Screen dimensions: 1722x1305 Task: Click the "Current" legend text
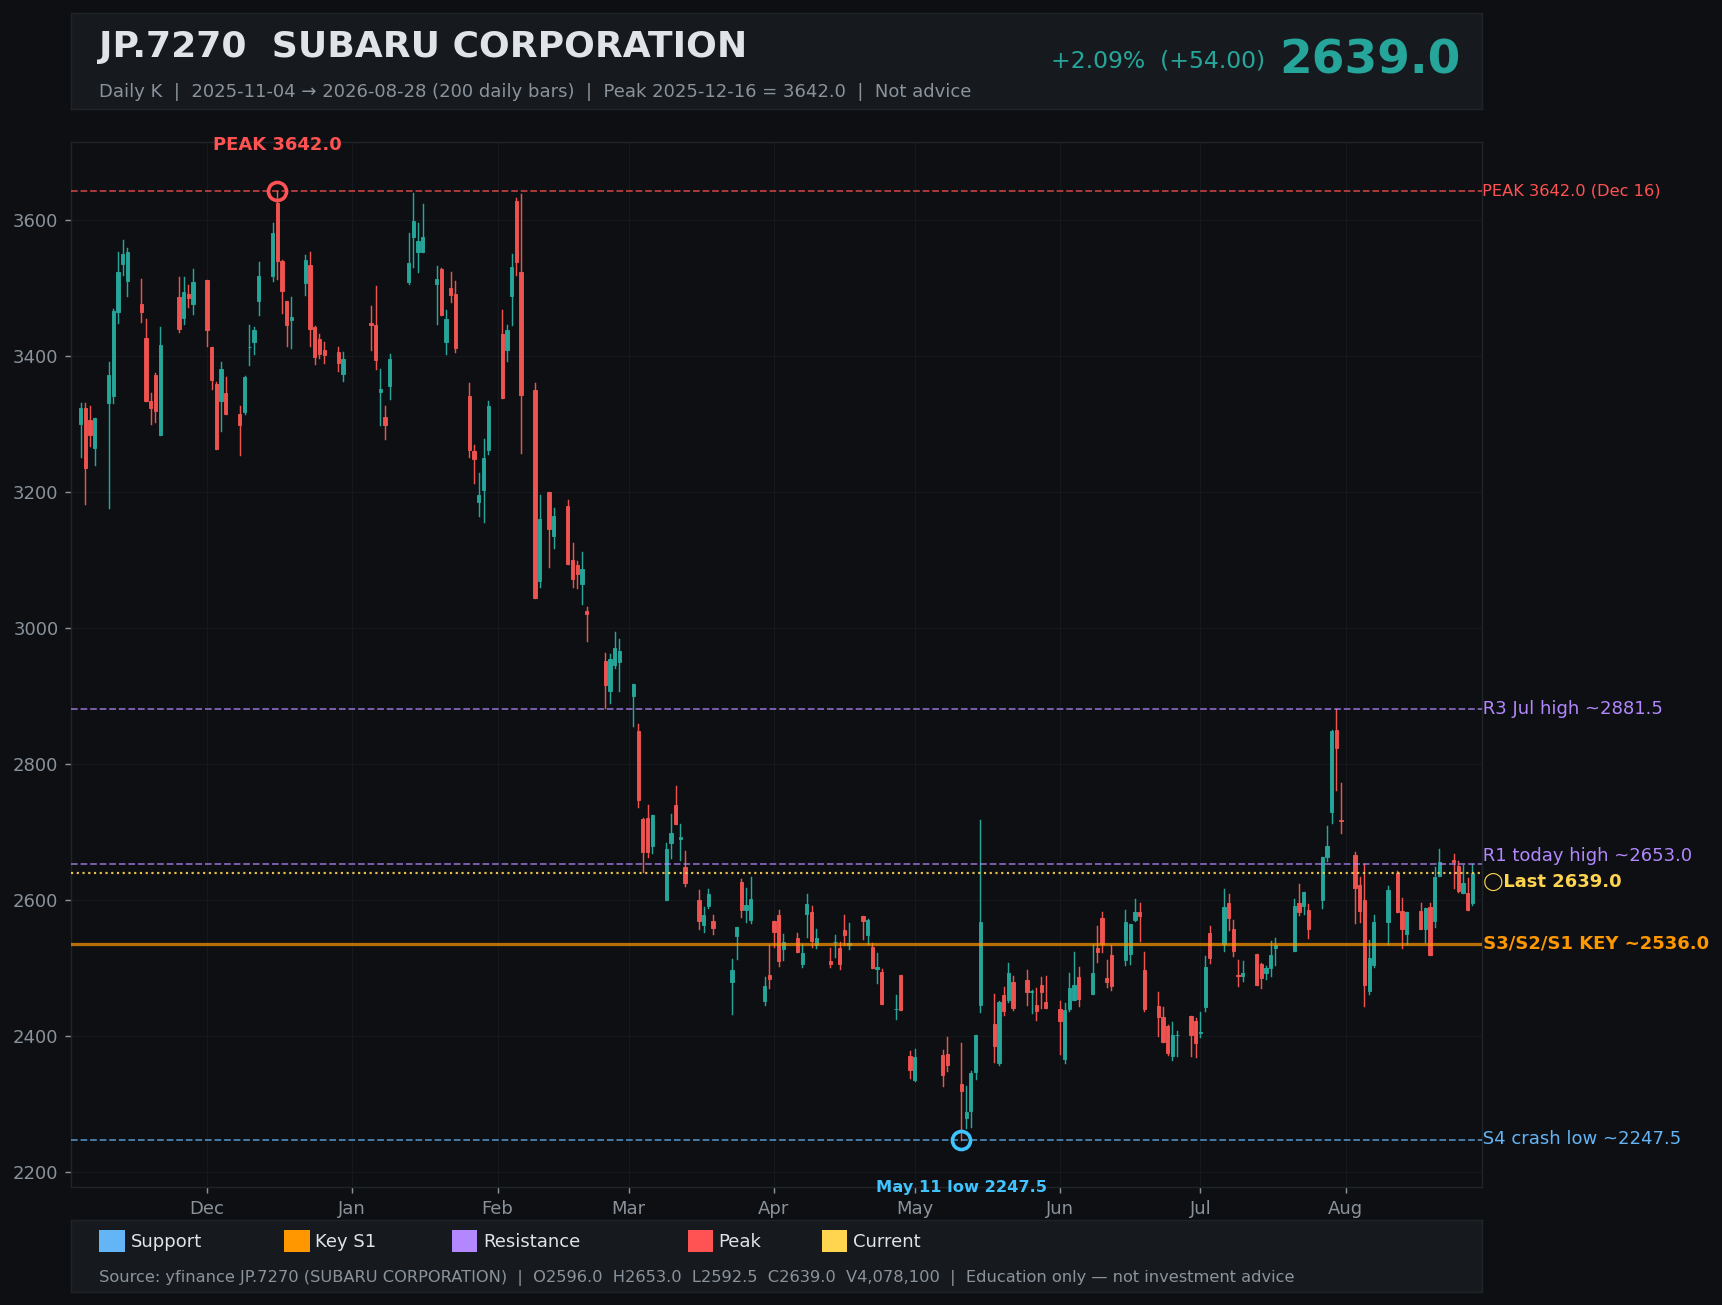pos(887,1241)
